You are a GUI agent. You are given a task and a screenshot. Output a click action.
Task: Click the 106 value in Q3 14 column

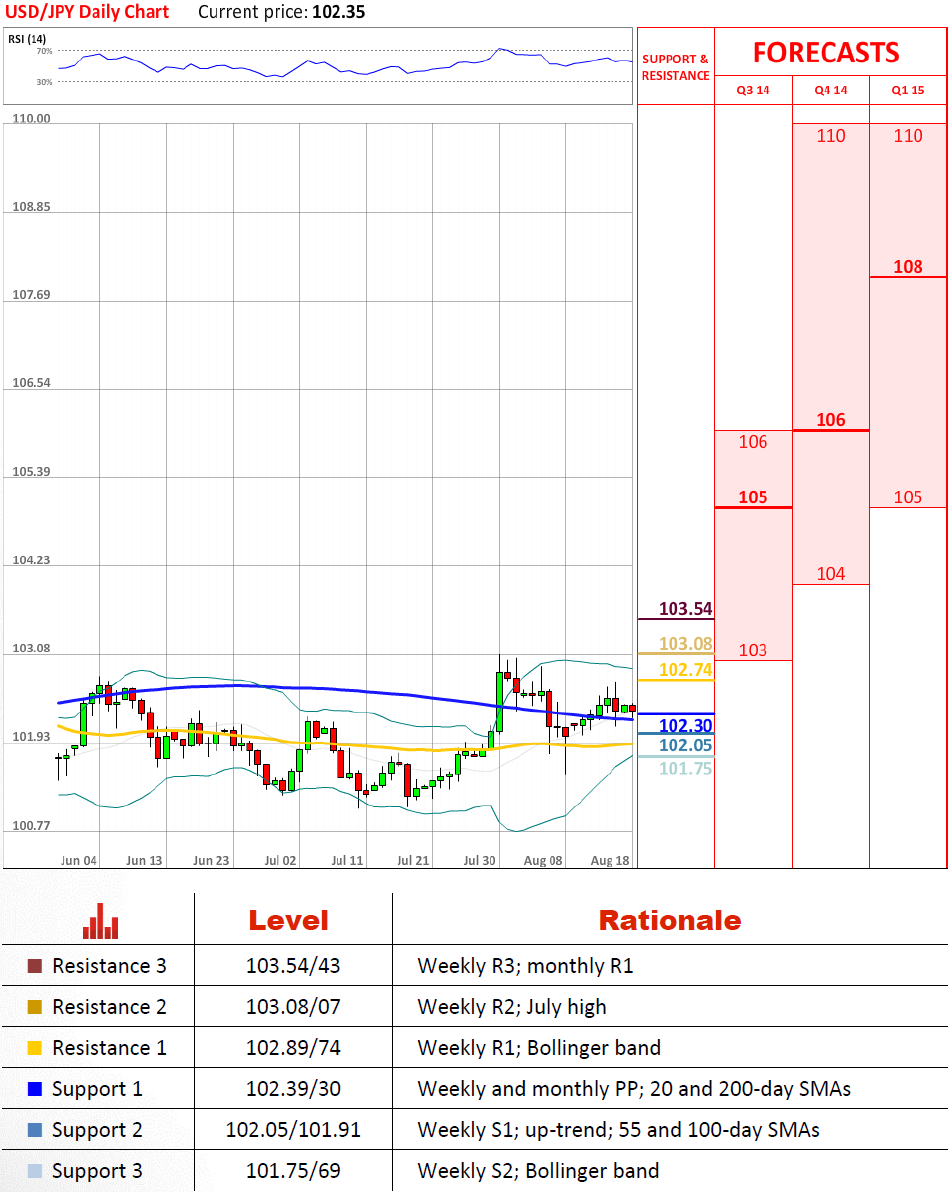753,442
